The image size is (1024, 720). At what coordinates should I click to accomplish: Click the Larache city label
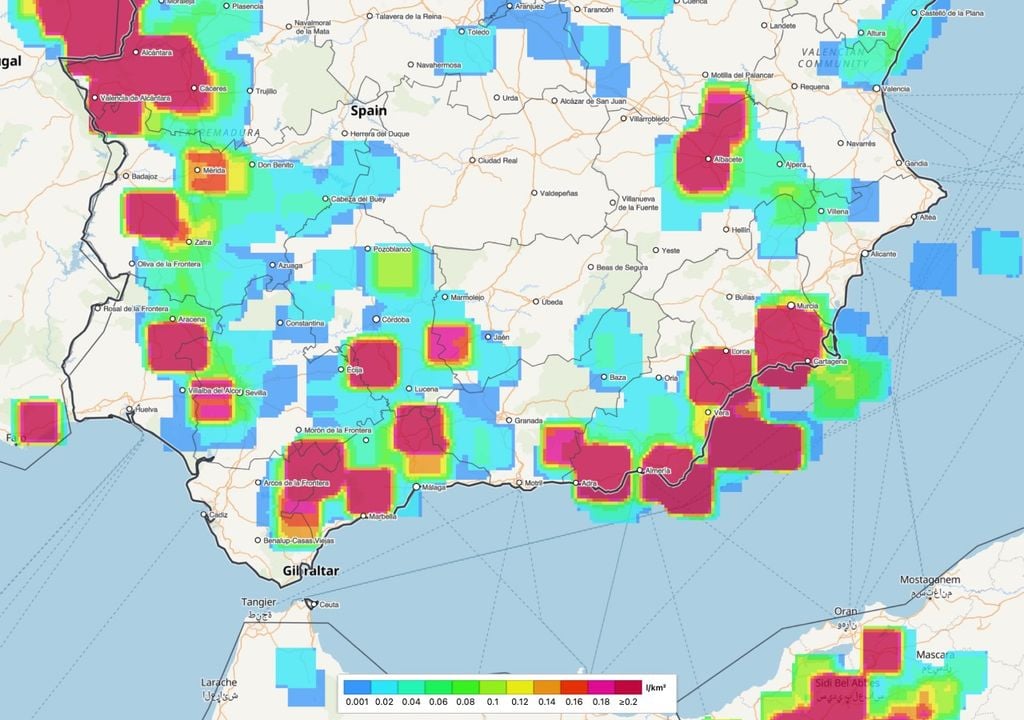tap(219, 682)
